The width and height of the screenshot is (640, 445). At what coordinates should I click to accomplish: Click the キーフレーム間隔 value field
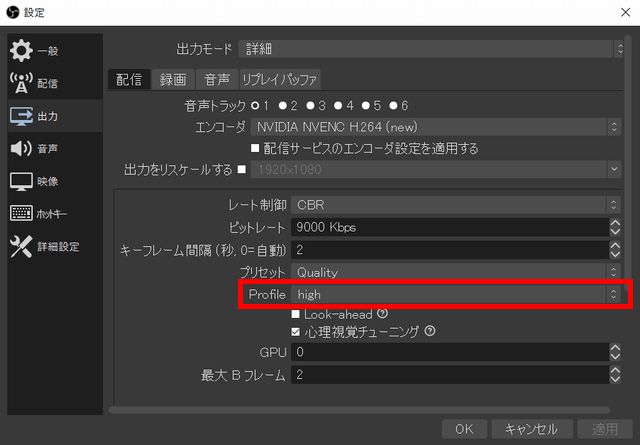[x=450, y=249]
